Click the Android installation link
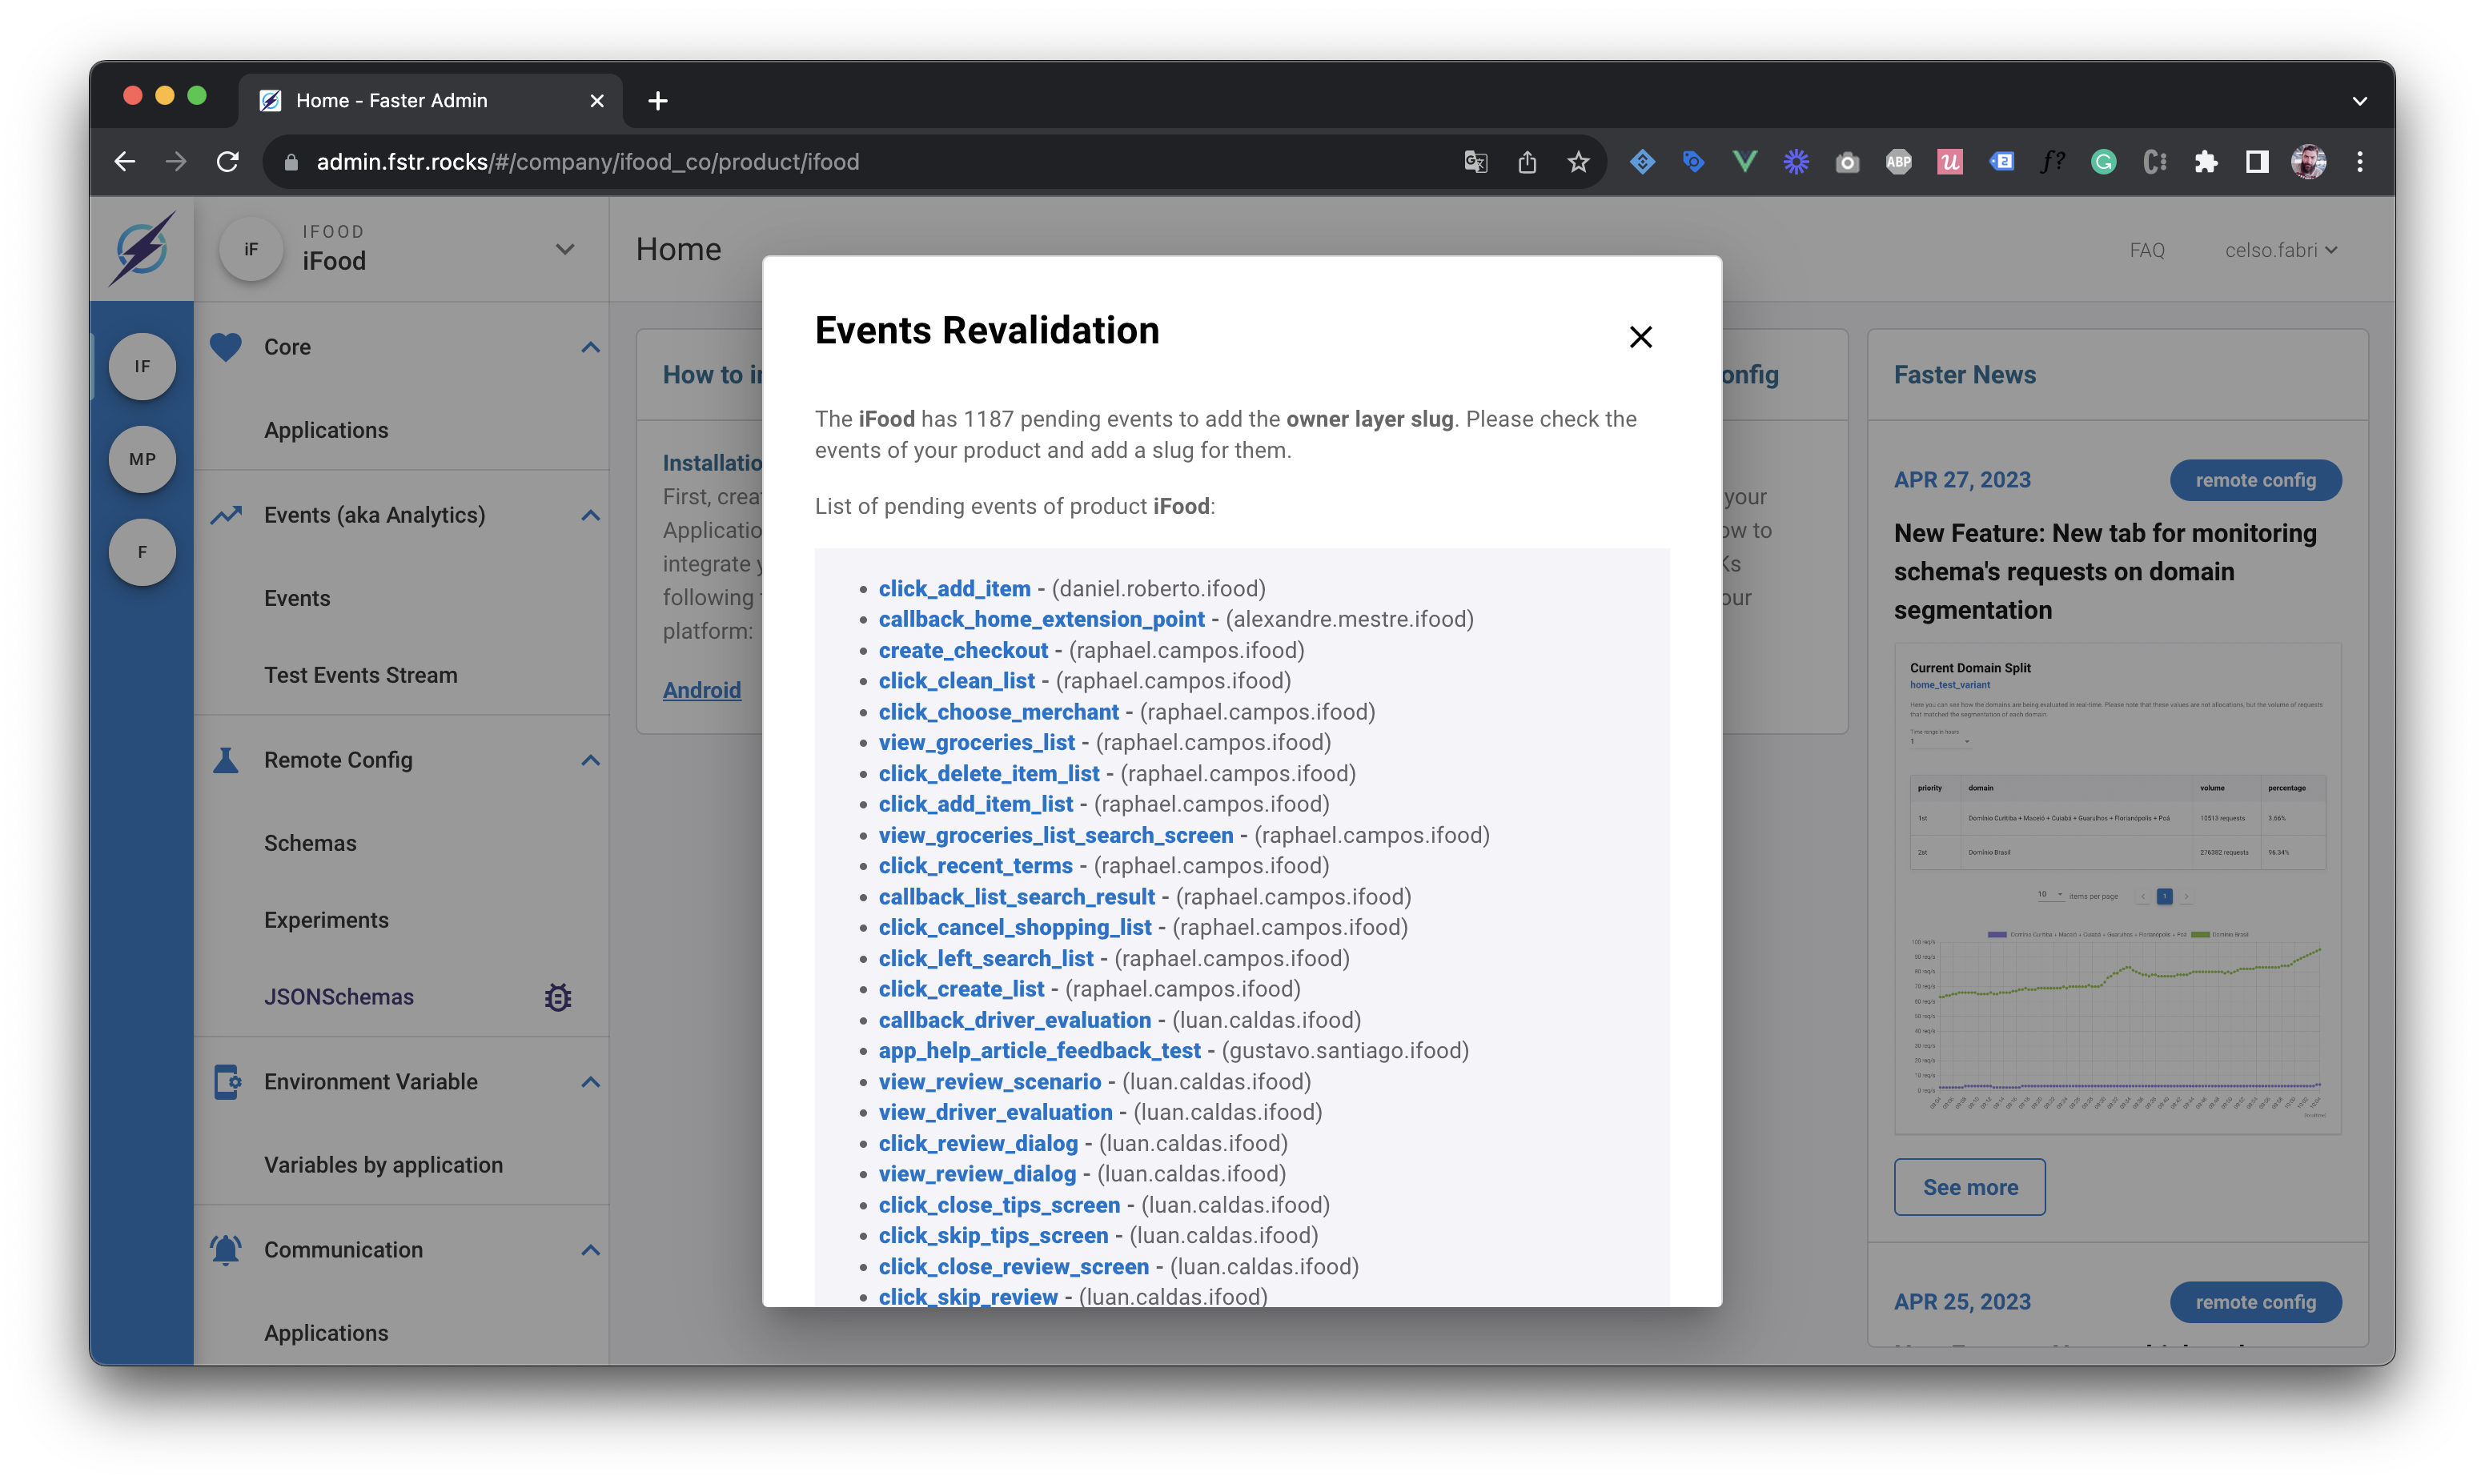Viewport: 2485px width, 1484px height. click(702, 690)
